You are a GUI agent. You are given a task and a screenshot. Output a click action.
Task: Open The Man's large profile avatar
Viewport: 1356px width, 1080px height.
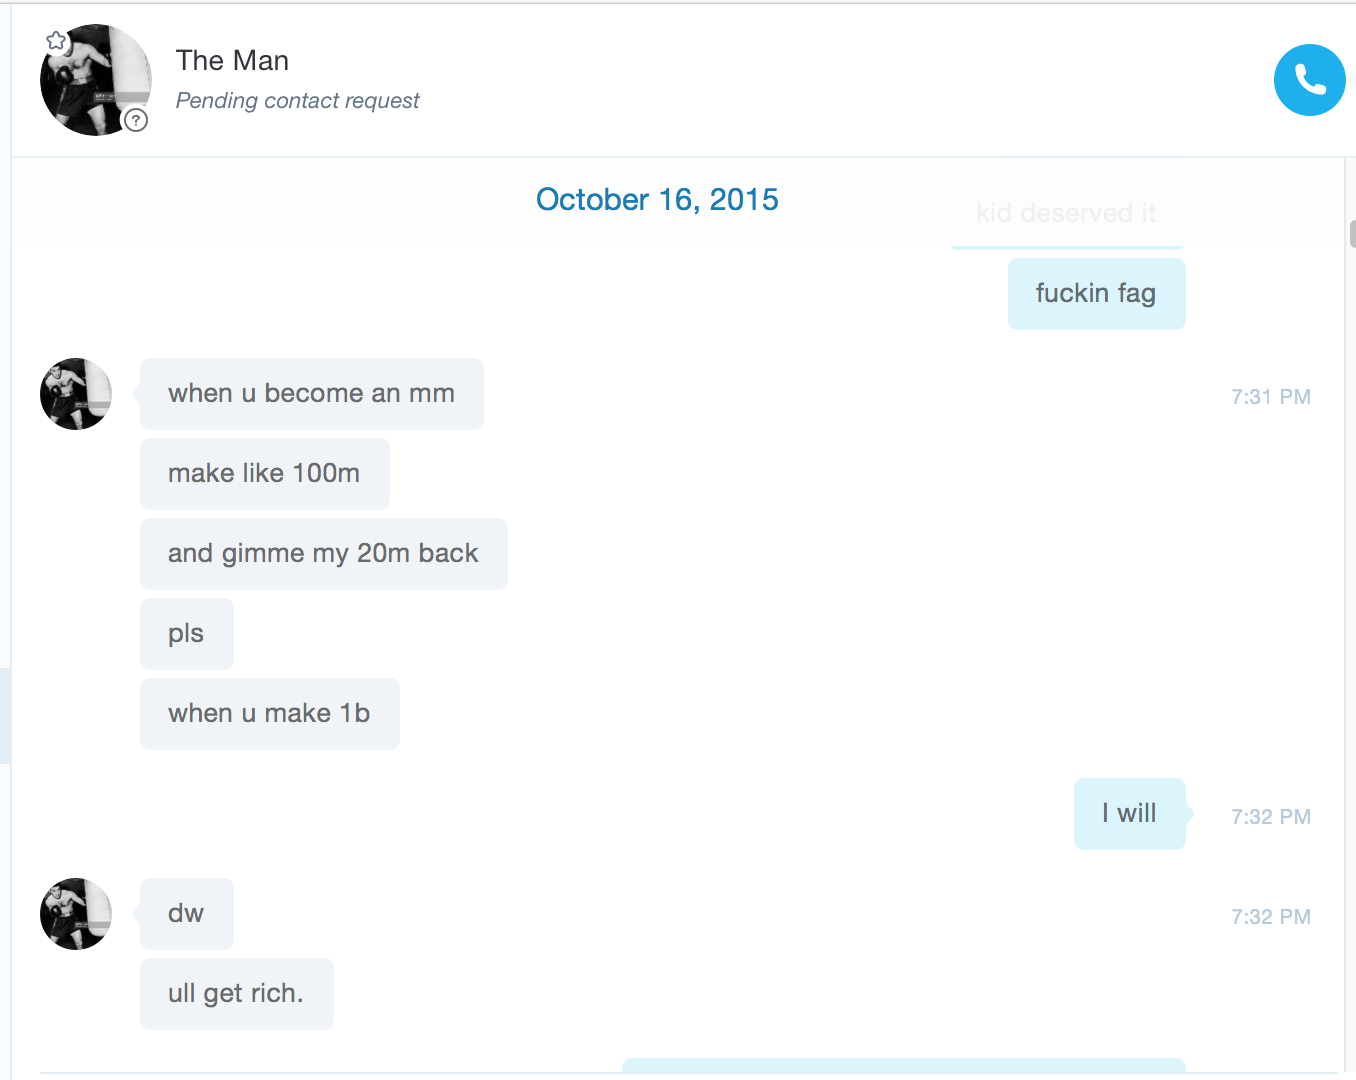(x=96, y=80)
